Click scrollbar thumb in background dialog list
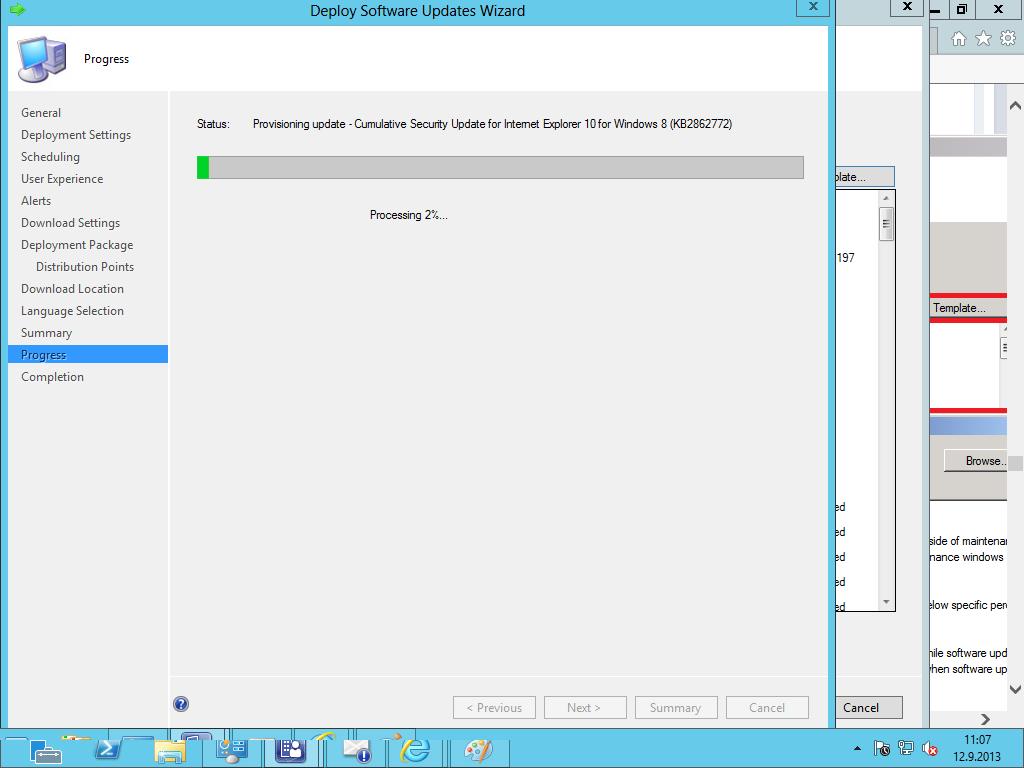1024x768 pixels. pyautogui.click(x=886, y=224)
